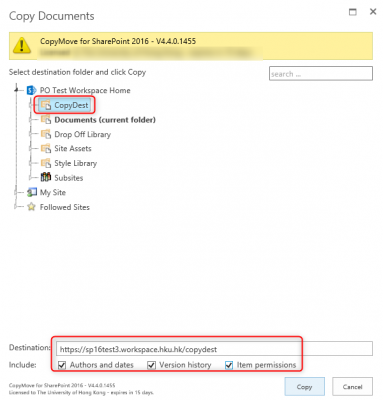Select Followed Sites label in tree
383x400 pixels.
pos(65,207)
